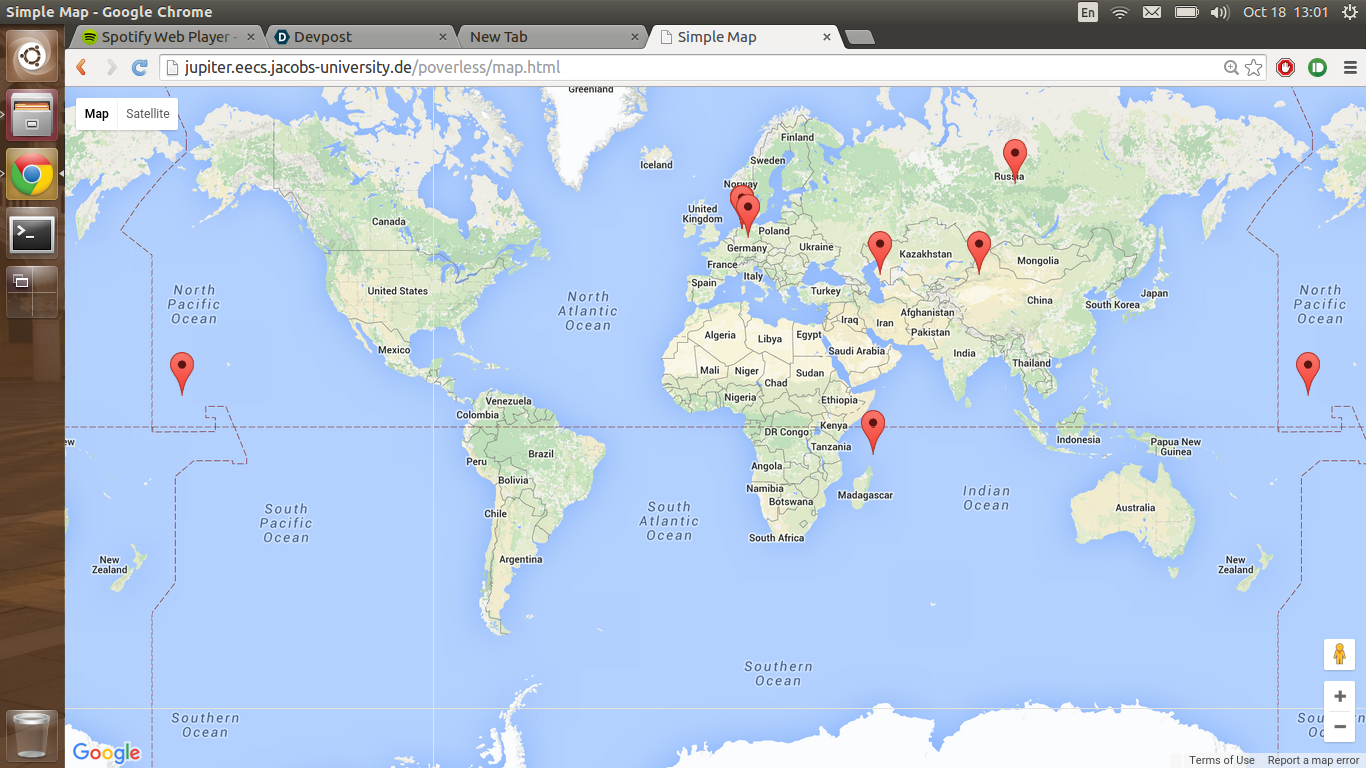
Task: Open the mail indicator
Action: point(1152,12)
